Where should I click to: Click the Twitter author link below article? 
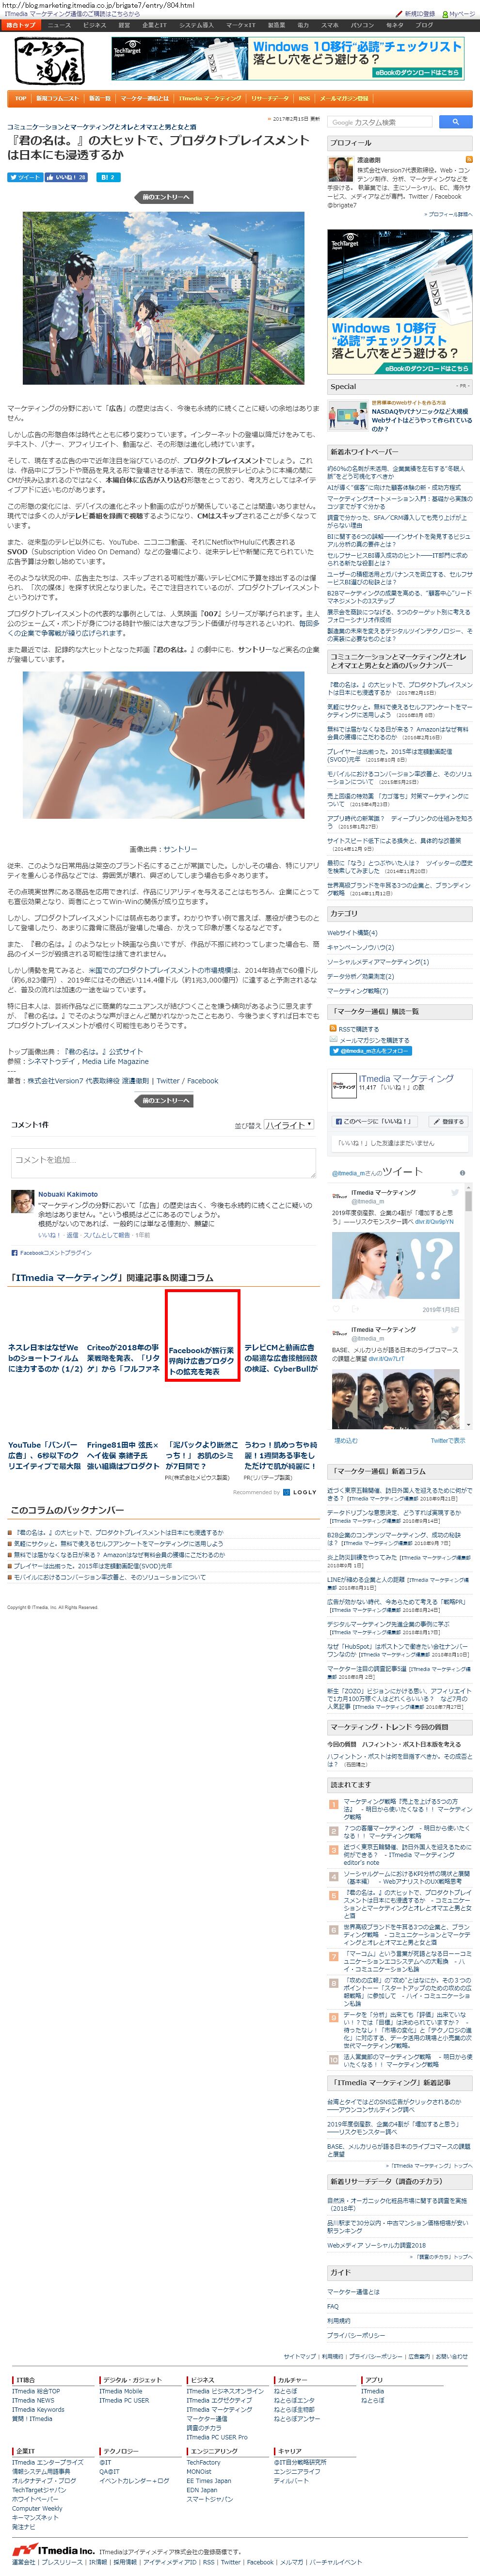[168, 1081]
